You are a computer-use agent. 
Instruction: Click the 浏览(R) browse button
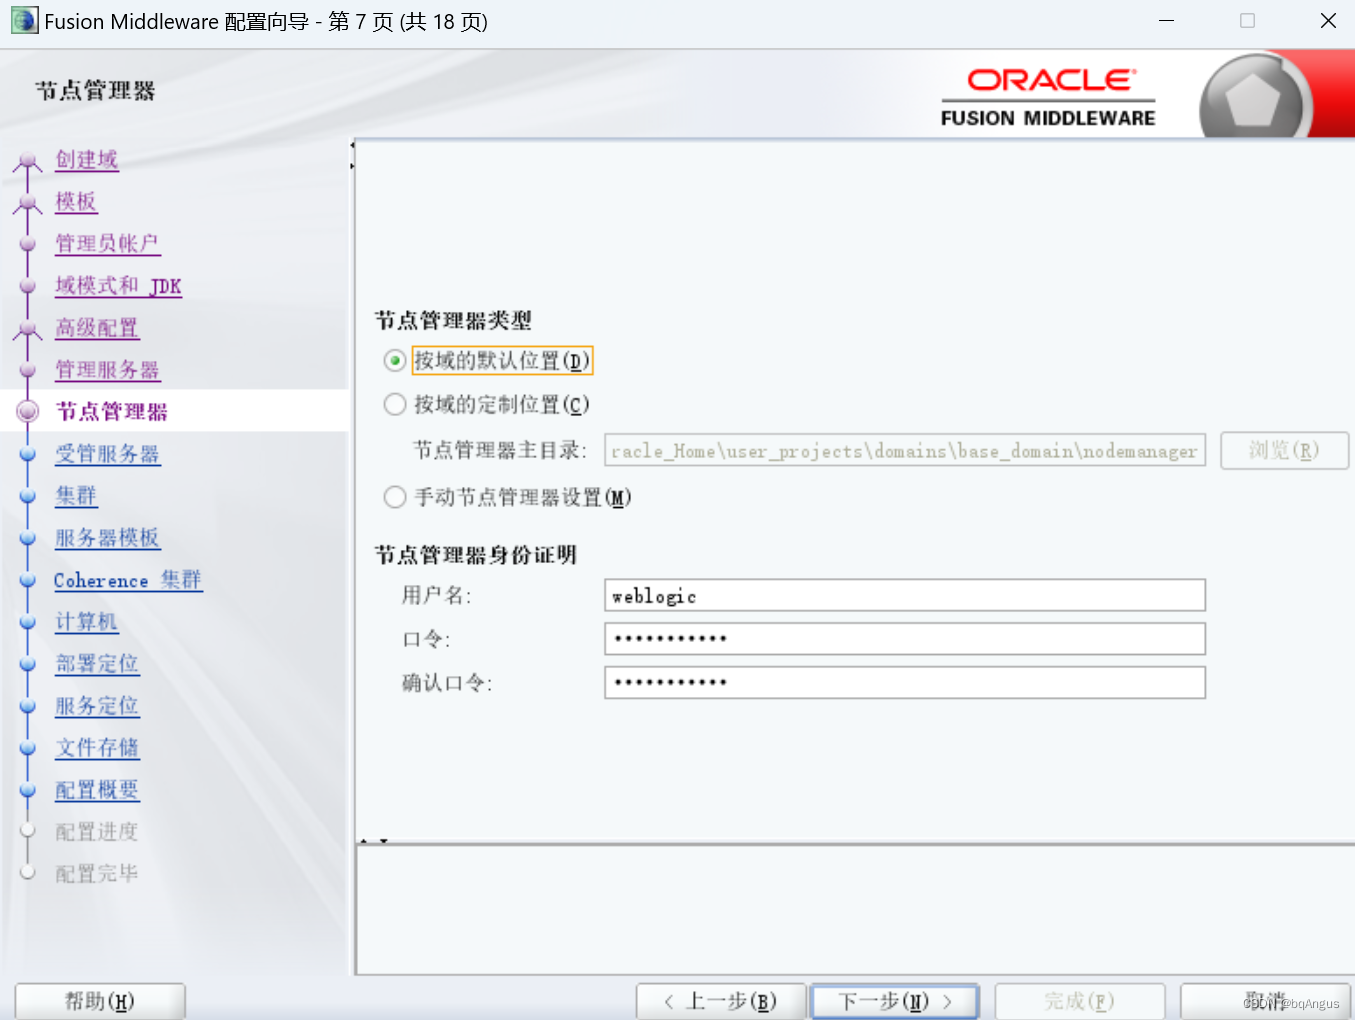(x=1284, y=450)
